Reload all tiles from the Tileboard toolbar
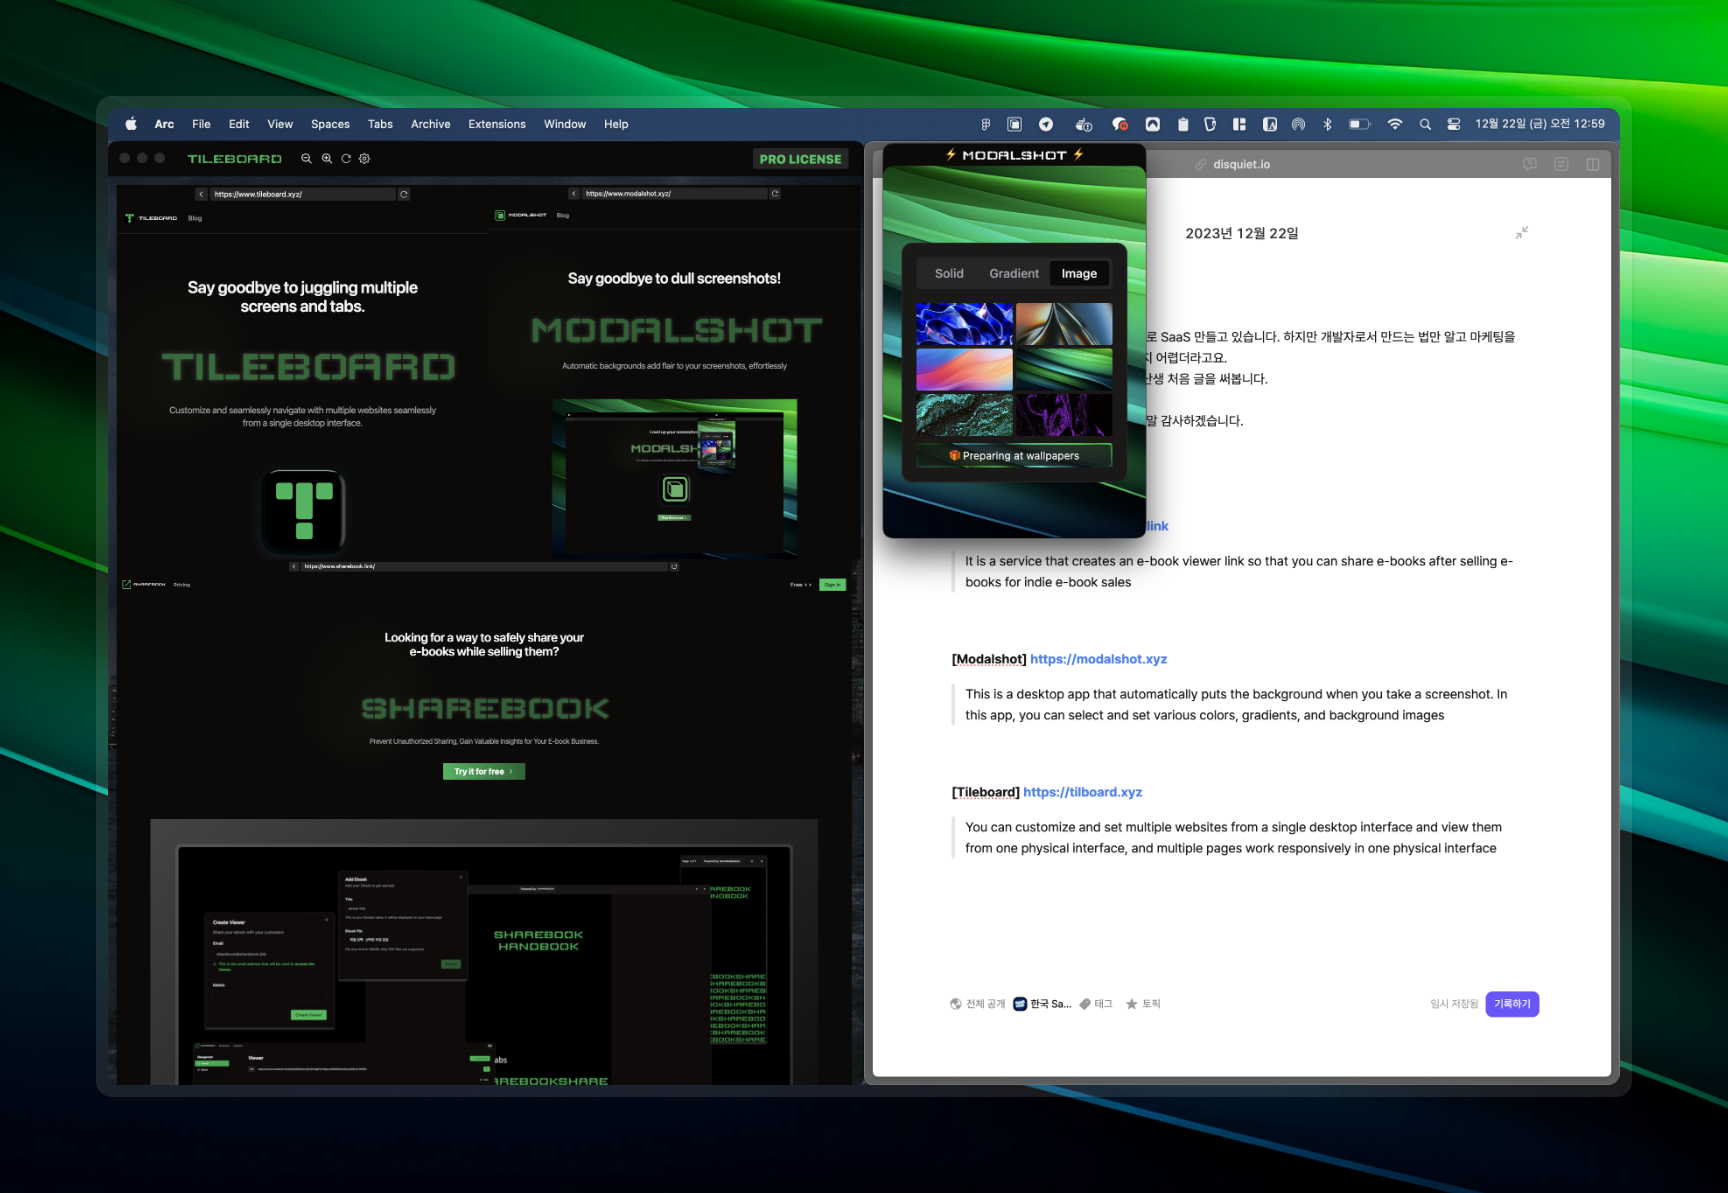The width and height of the screenshot is (1728, 1193). pos(346,159)
